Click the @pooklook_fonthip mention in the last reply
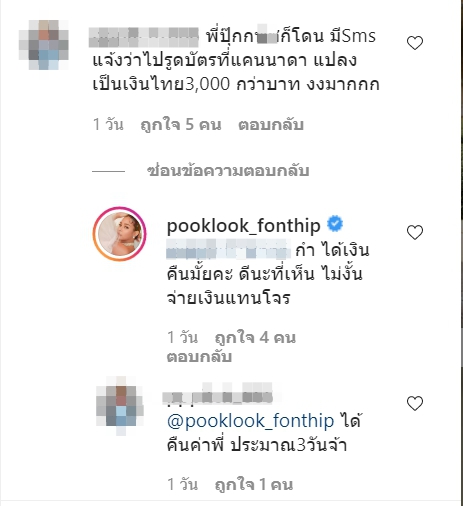The width and height of the screenshot is (463, 506). click(250, 421)
